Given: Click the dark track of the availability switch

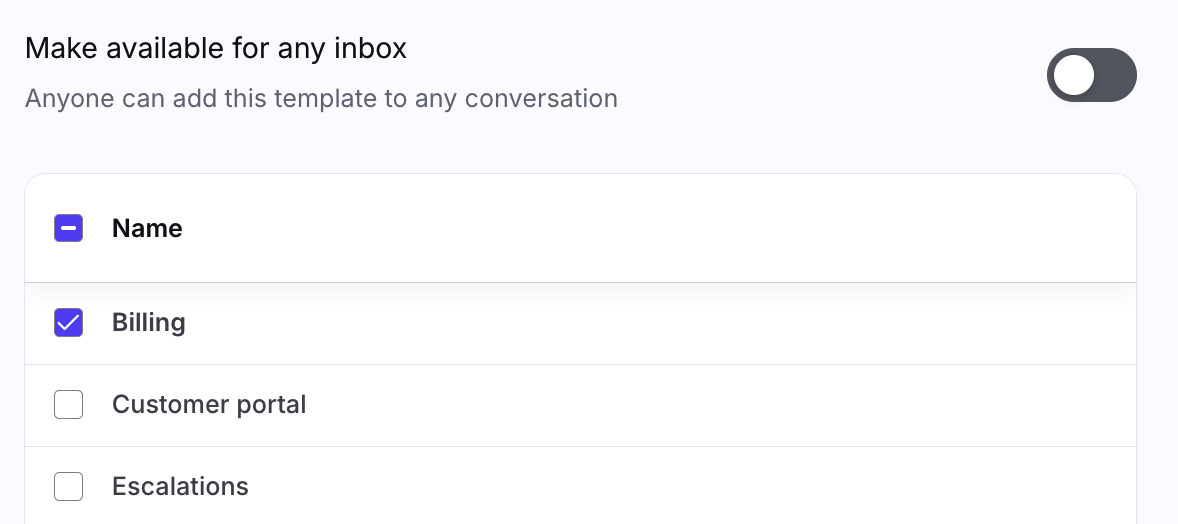Looking at the screenshot, I should click(1114, 75).
